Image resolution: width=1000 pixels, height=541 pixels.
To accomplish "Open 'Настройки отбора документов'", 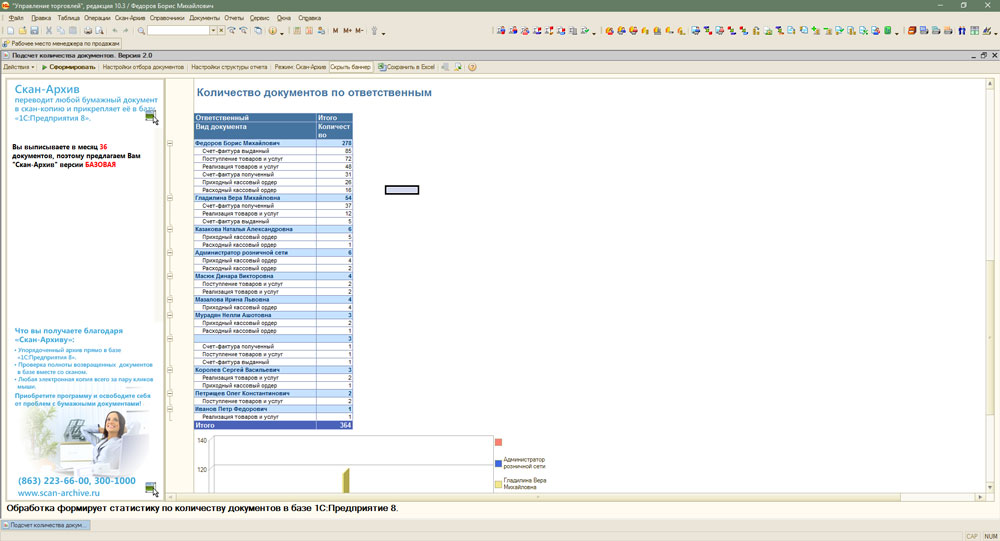I will click(143, 67).
